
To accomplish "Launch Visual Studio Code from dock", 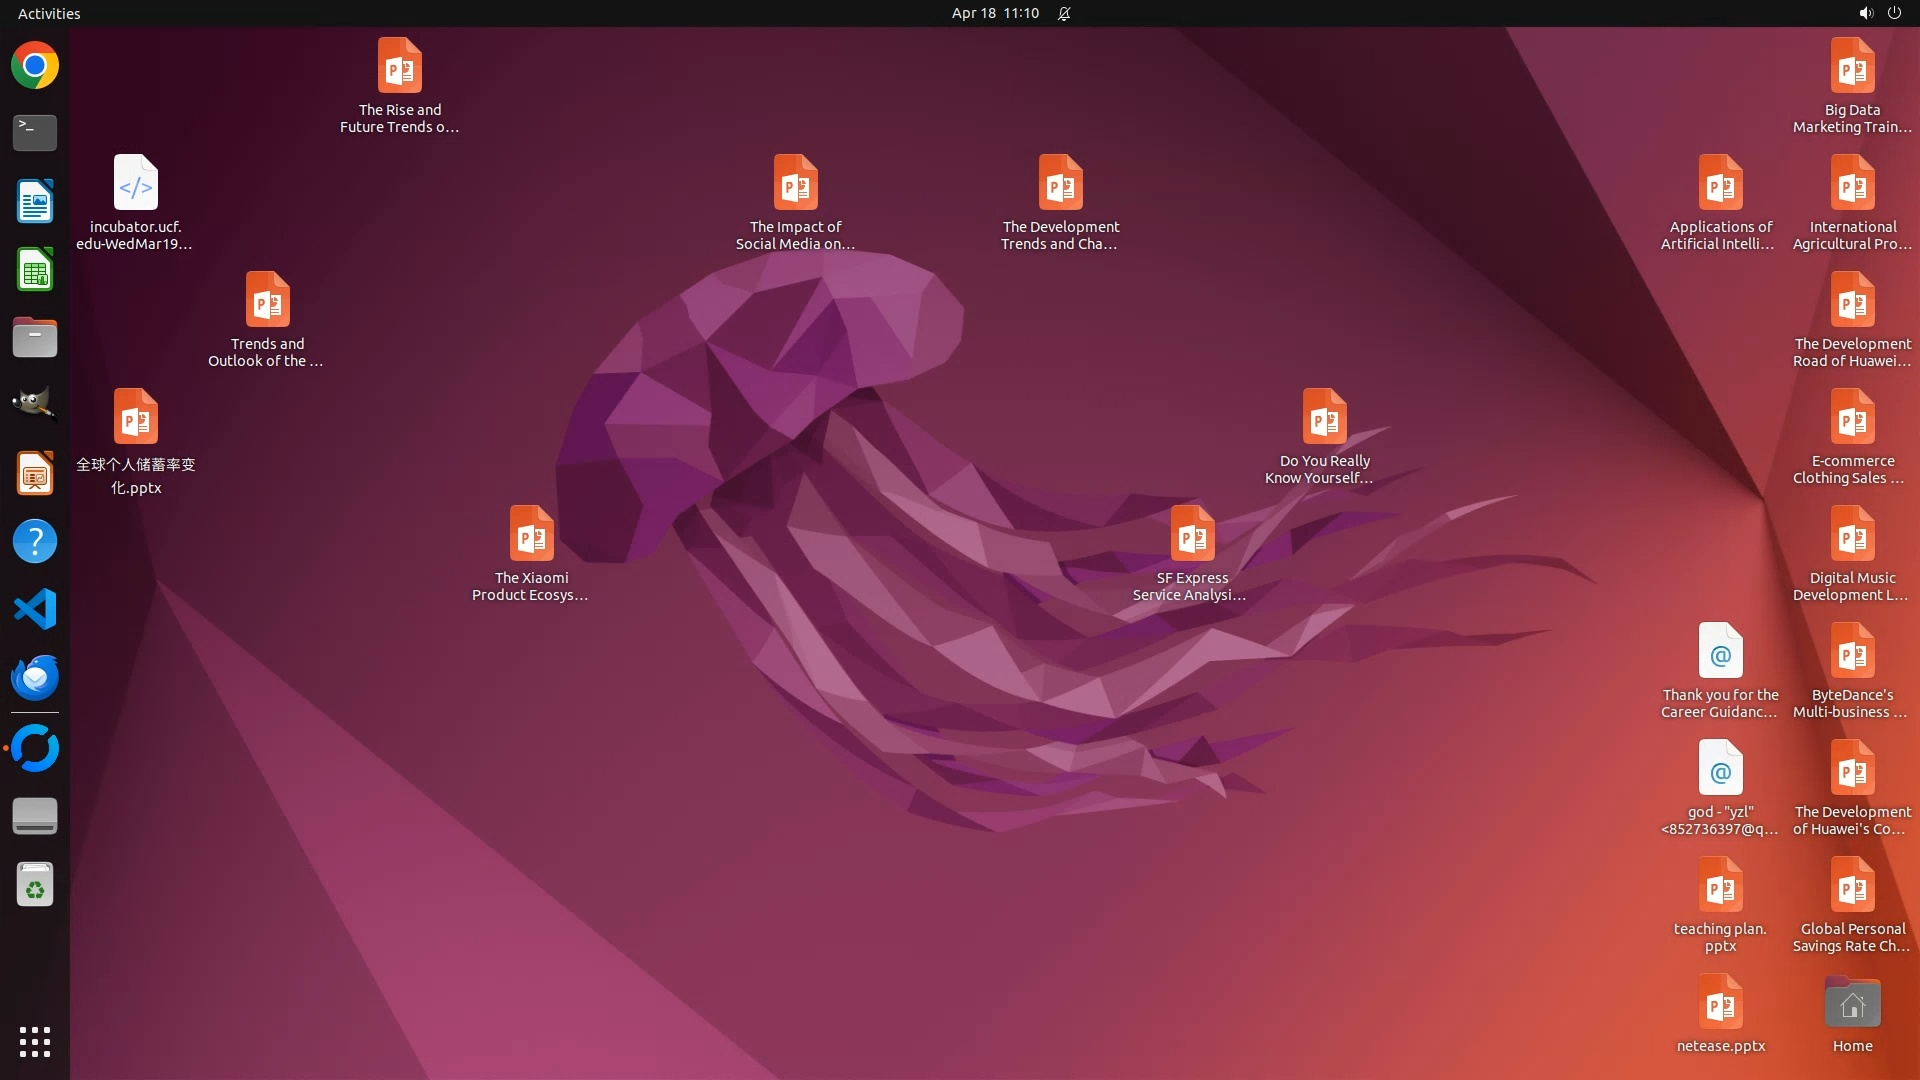I will 35,609.
